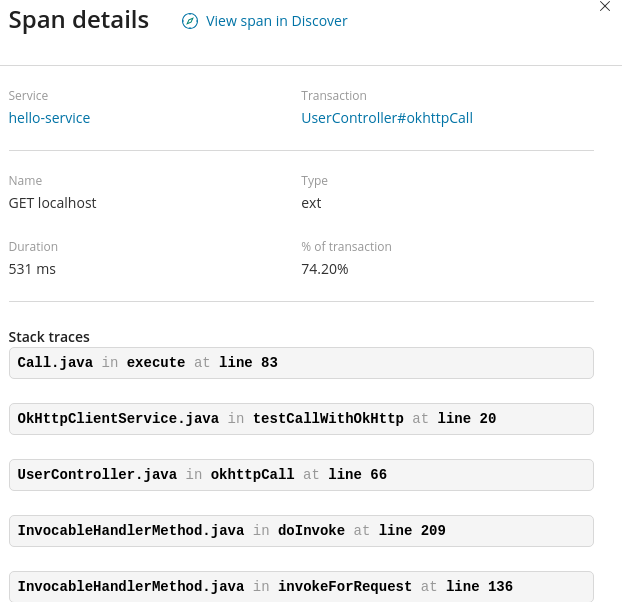Open the hello-service service link
This screenshot has width=622, height=602.
coord(49,118)
